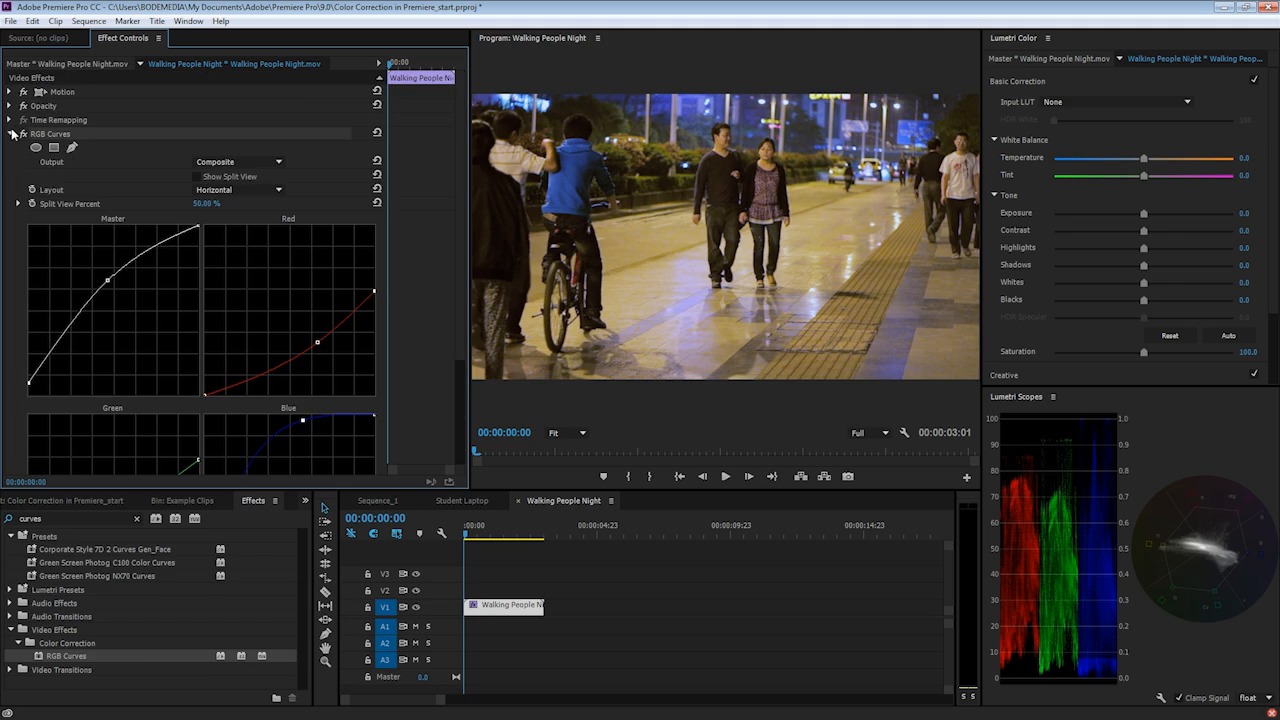
Task: Open the Program monitor button editor plus
Action: click(x=966, y=478)
